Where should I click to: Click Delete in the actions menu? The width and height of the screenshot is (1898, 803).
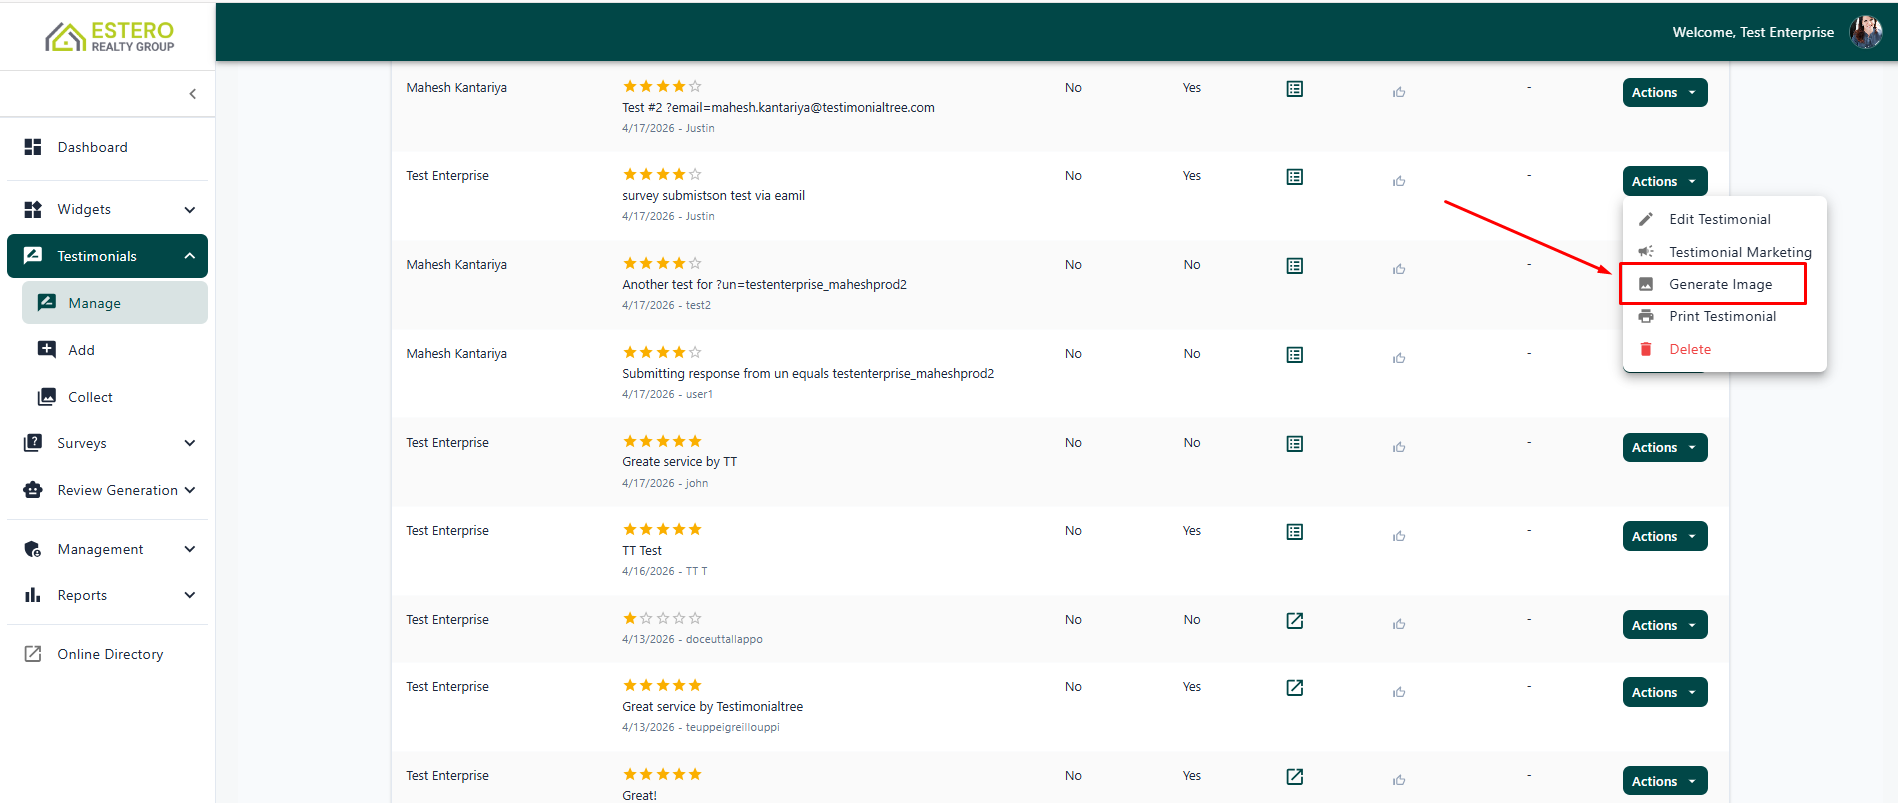click(x=1689, y=349)
